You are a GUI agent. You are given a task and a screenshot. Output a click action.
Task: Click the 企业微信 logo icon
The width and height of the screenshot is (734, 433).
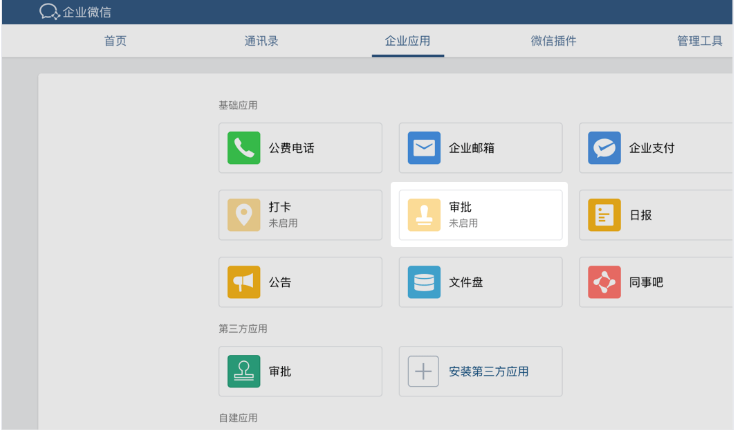point(49,12)
